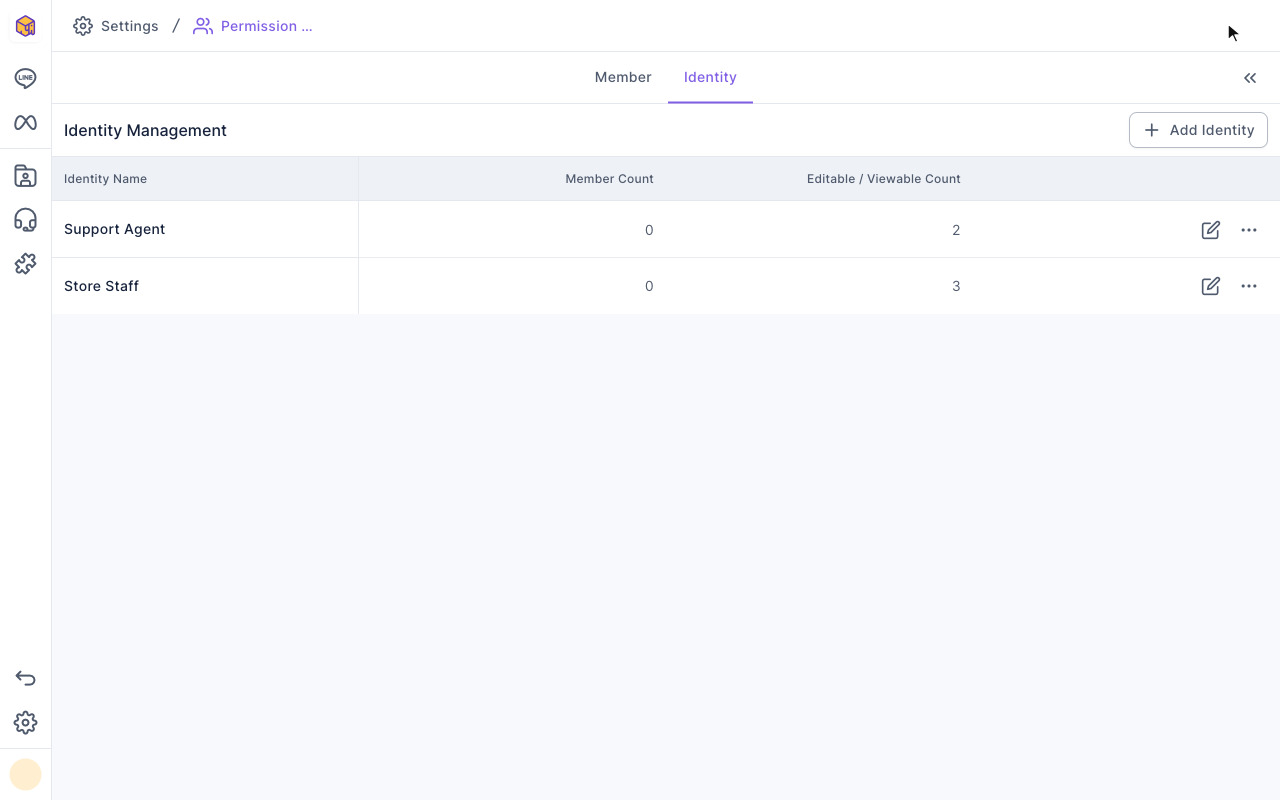Open more options for Support Agent
Image resolution: width=1280 pixels, height=800 pixels.
1249,230
